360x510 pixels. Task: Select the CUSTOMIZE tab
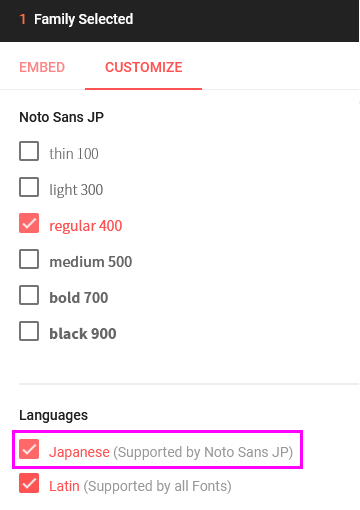[144, 67]
